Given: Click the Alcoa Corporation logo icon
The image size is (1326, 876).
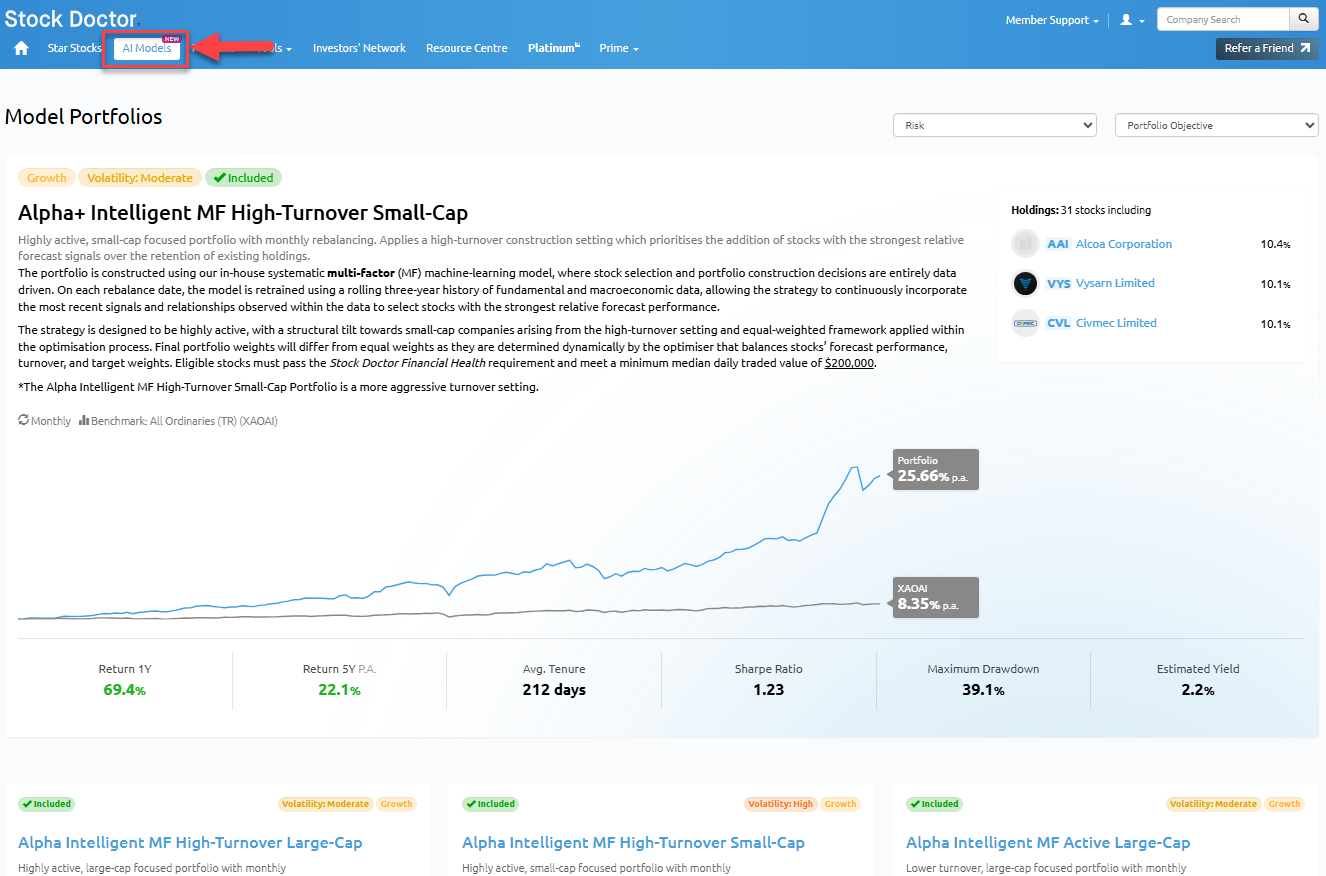Looking at the screenshot, I should (x=1025, y=244).
